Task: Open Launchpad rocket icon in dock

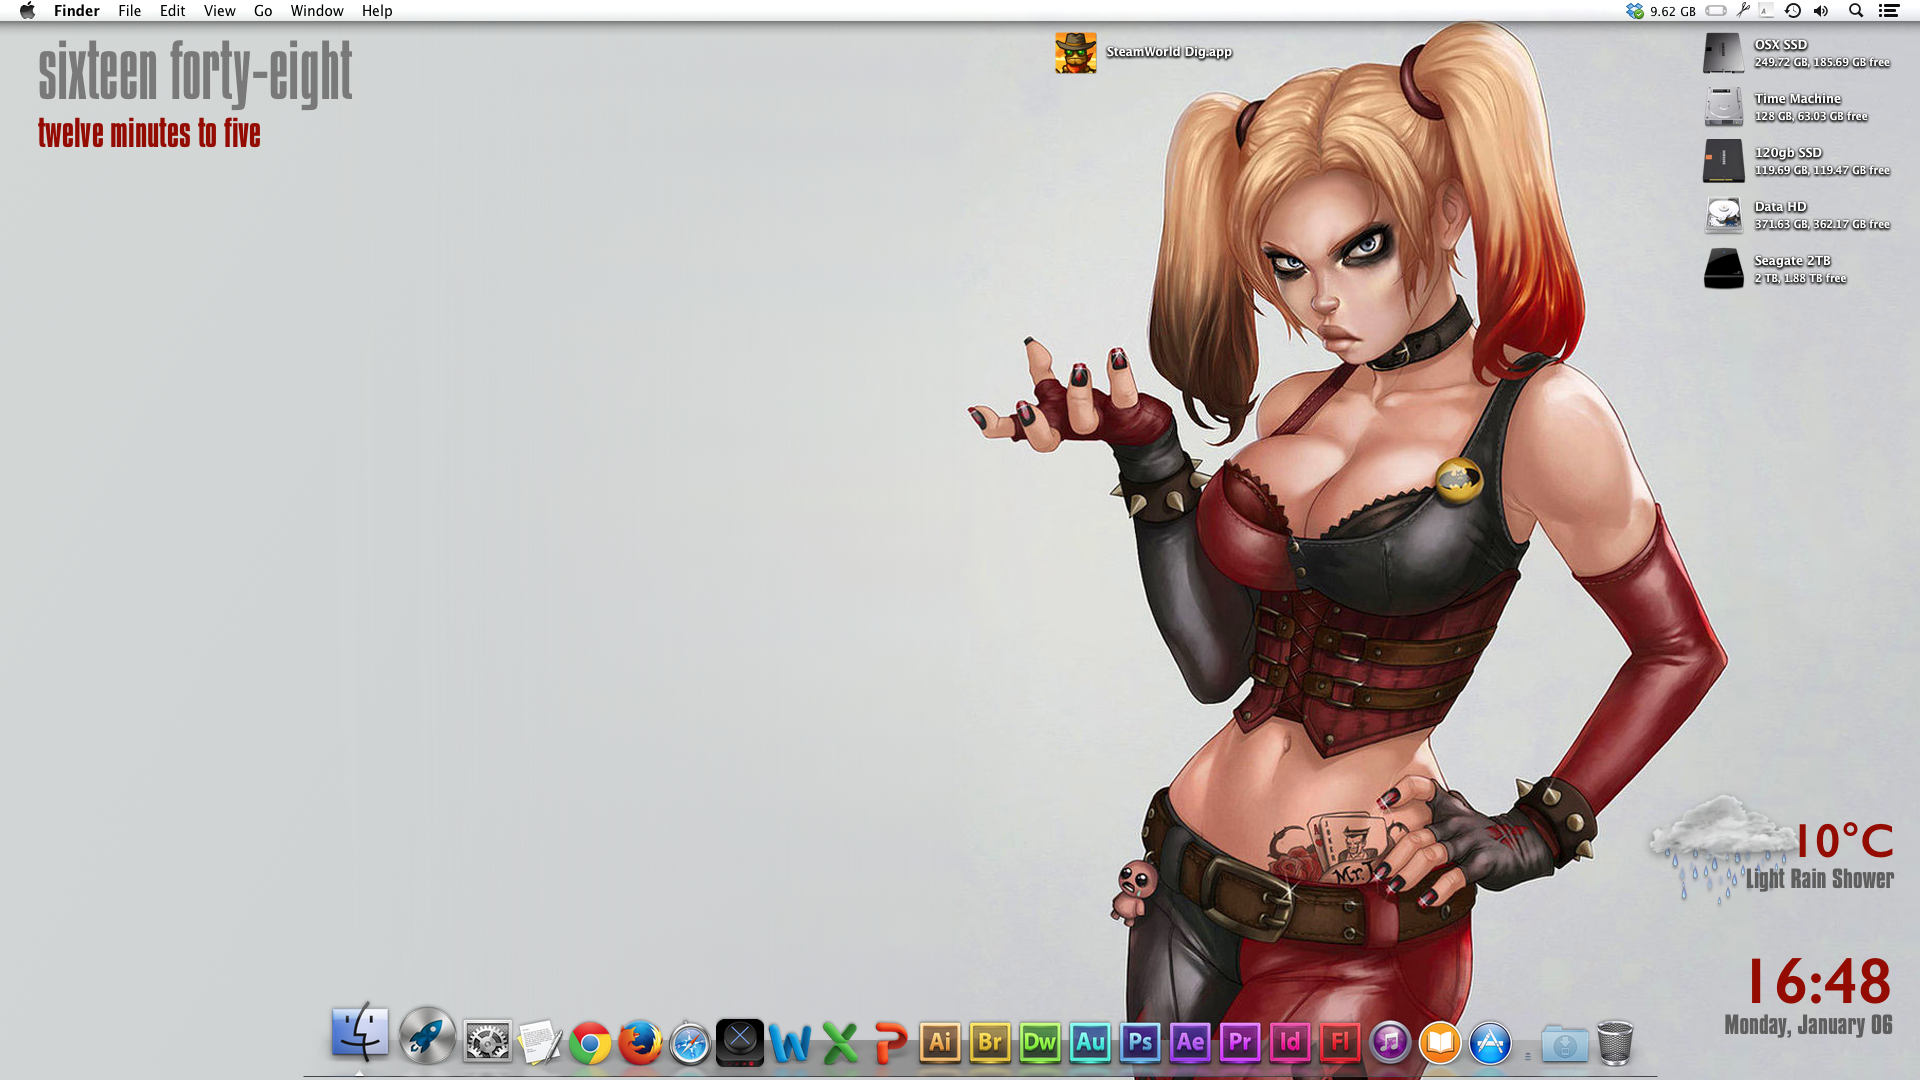Action: click(x=427, y=1036)
